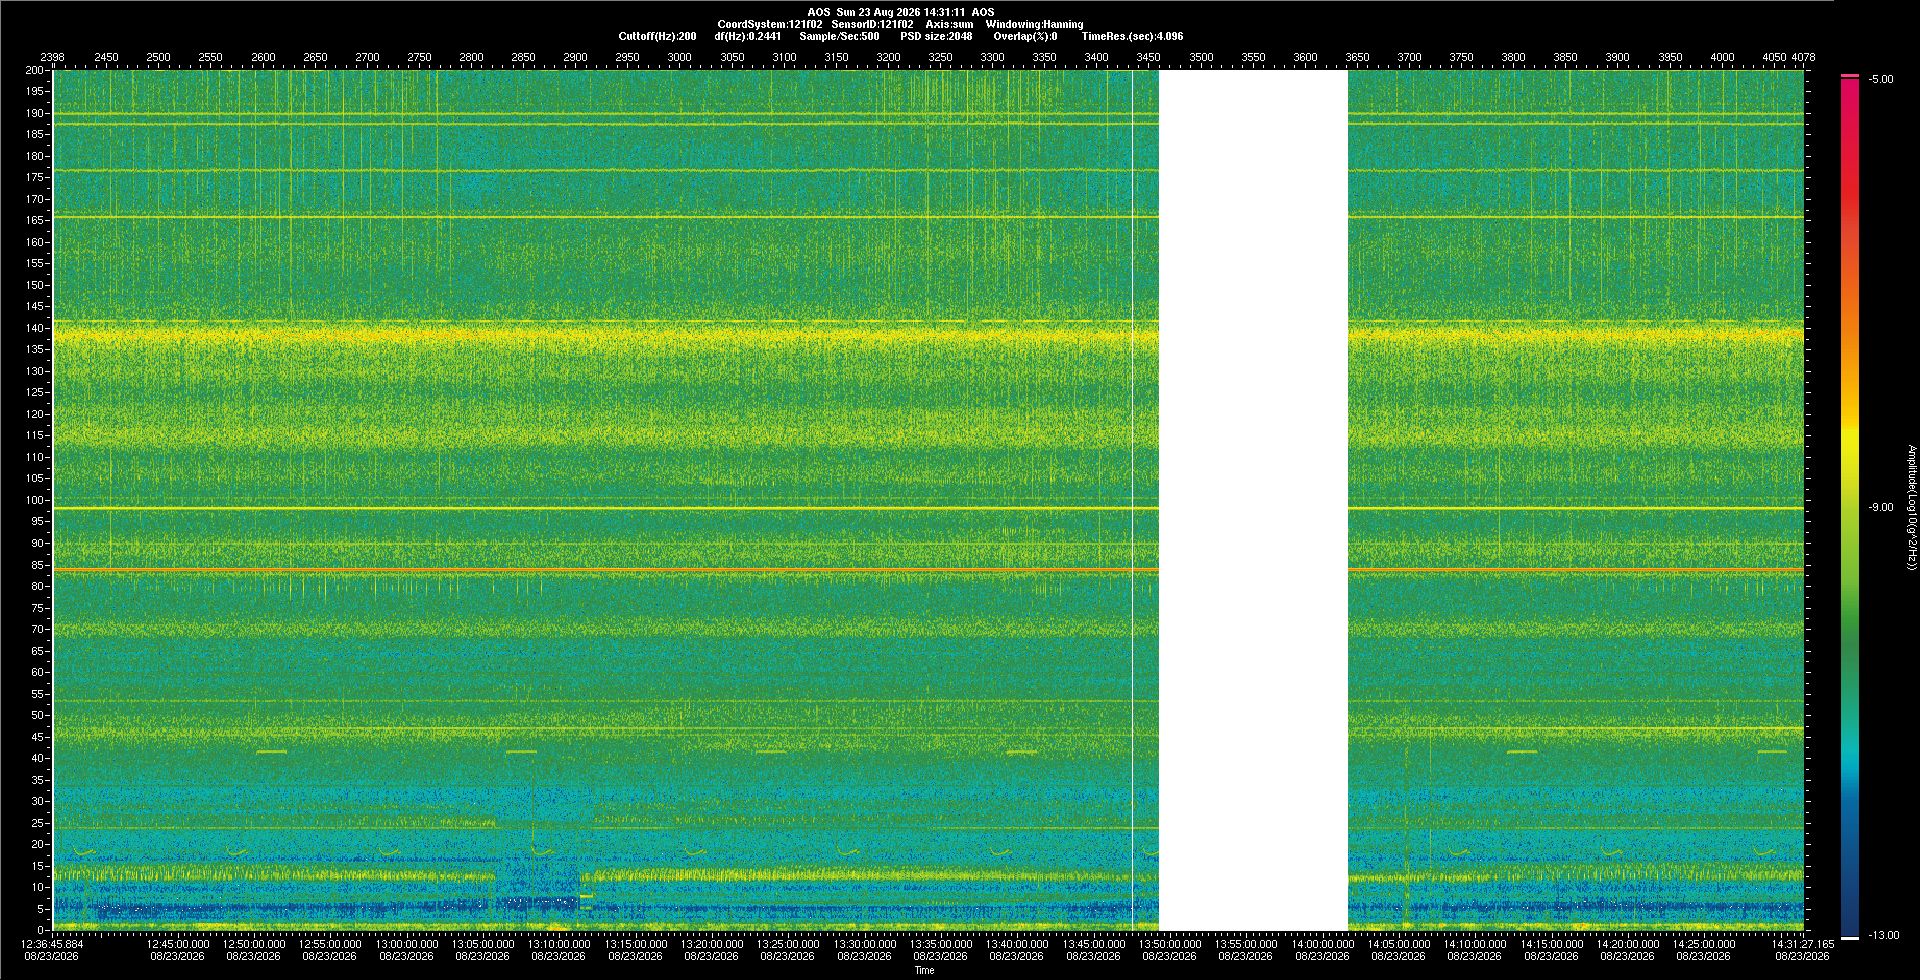1920x980 pixels.
Task: Click the 13:10:00.000 time label
Action: 559,943
